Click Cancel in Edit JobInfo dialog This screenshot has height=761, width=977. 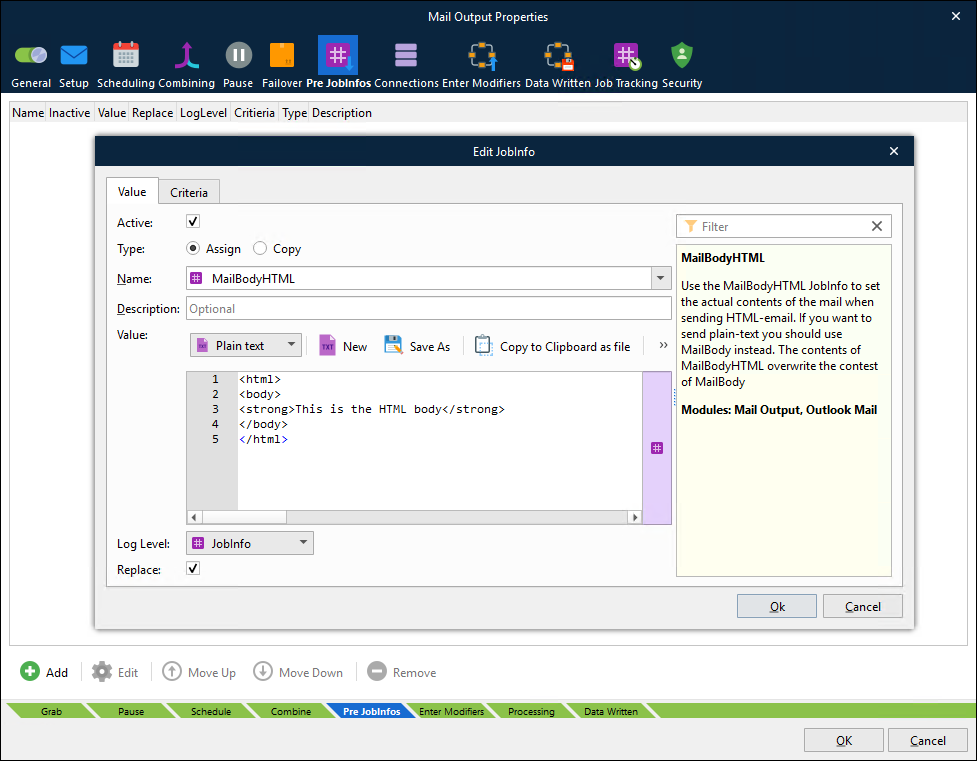[862, 606]
